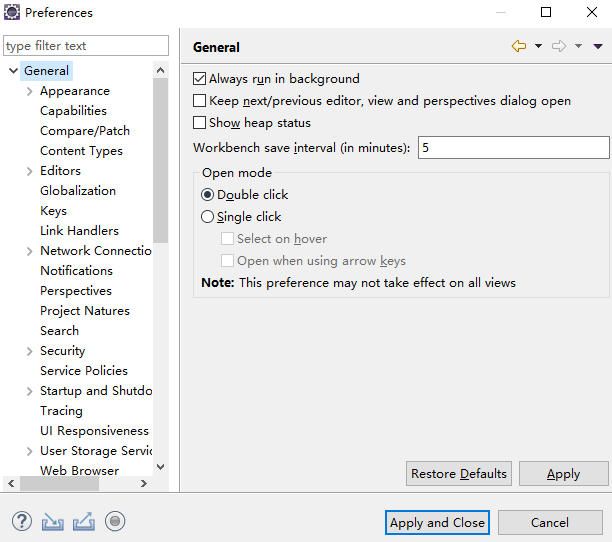
Task: Expand the Startup and Shutdown node
Action: [30, 391]
